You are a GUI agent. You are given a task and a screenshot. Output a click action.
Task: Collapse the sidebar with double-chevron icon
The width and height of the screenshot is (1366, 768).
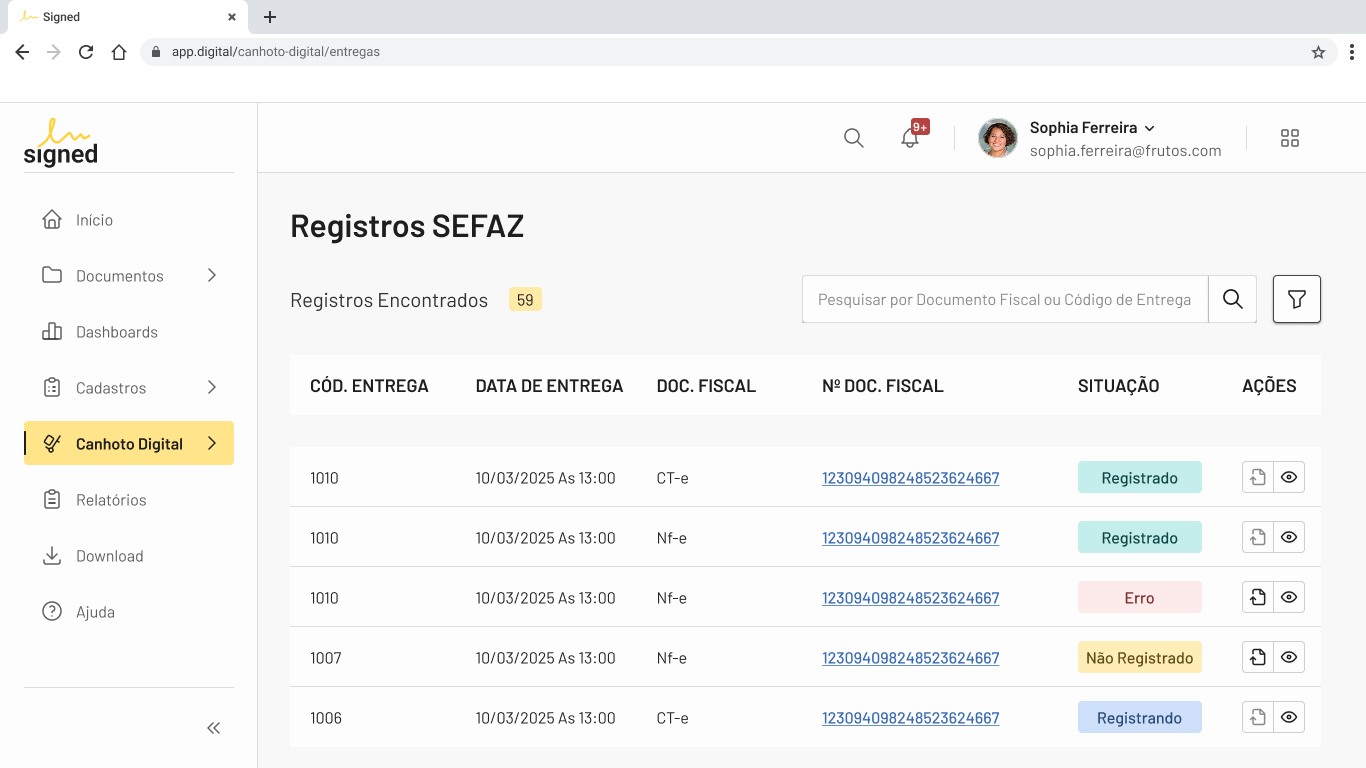(214, 728)
